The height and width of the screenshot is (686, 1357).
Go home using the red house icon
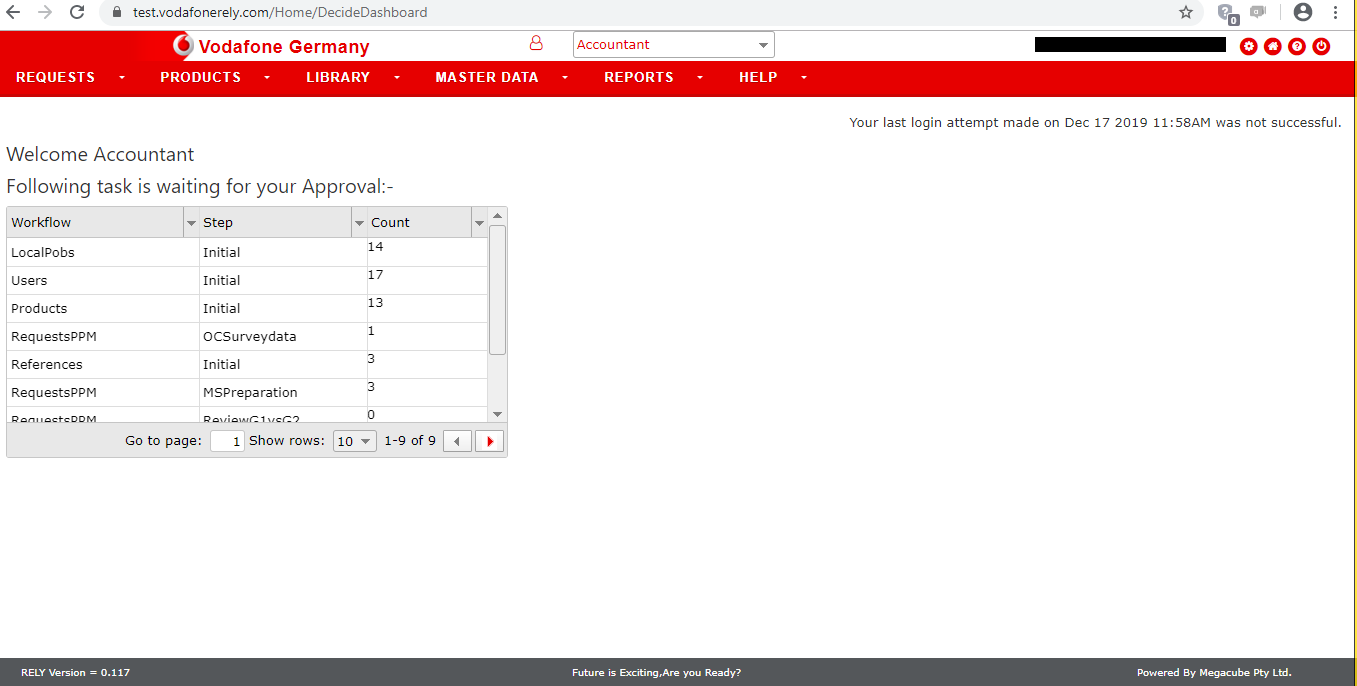point(1272,46)
